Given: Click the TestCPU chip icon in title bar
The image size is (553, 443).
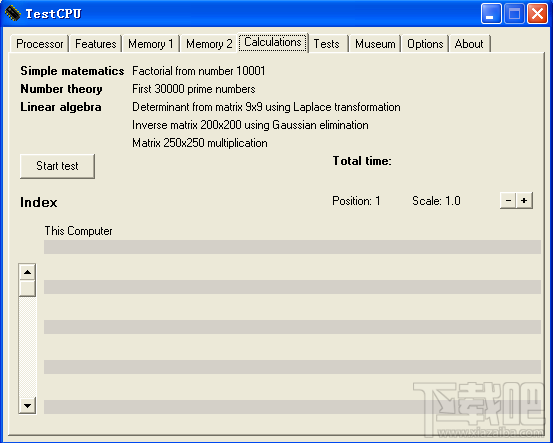Looking at the screenshot, I should (13, 13).
